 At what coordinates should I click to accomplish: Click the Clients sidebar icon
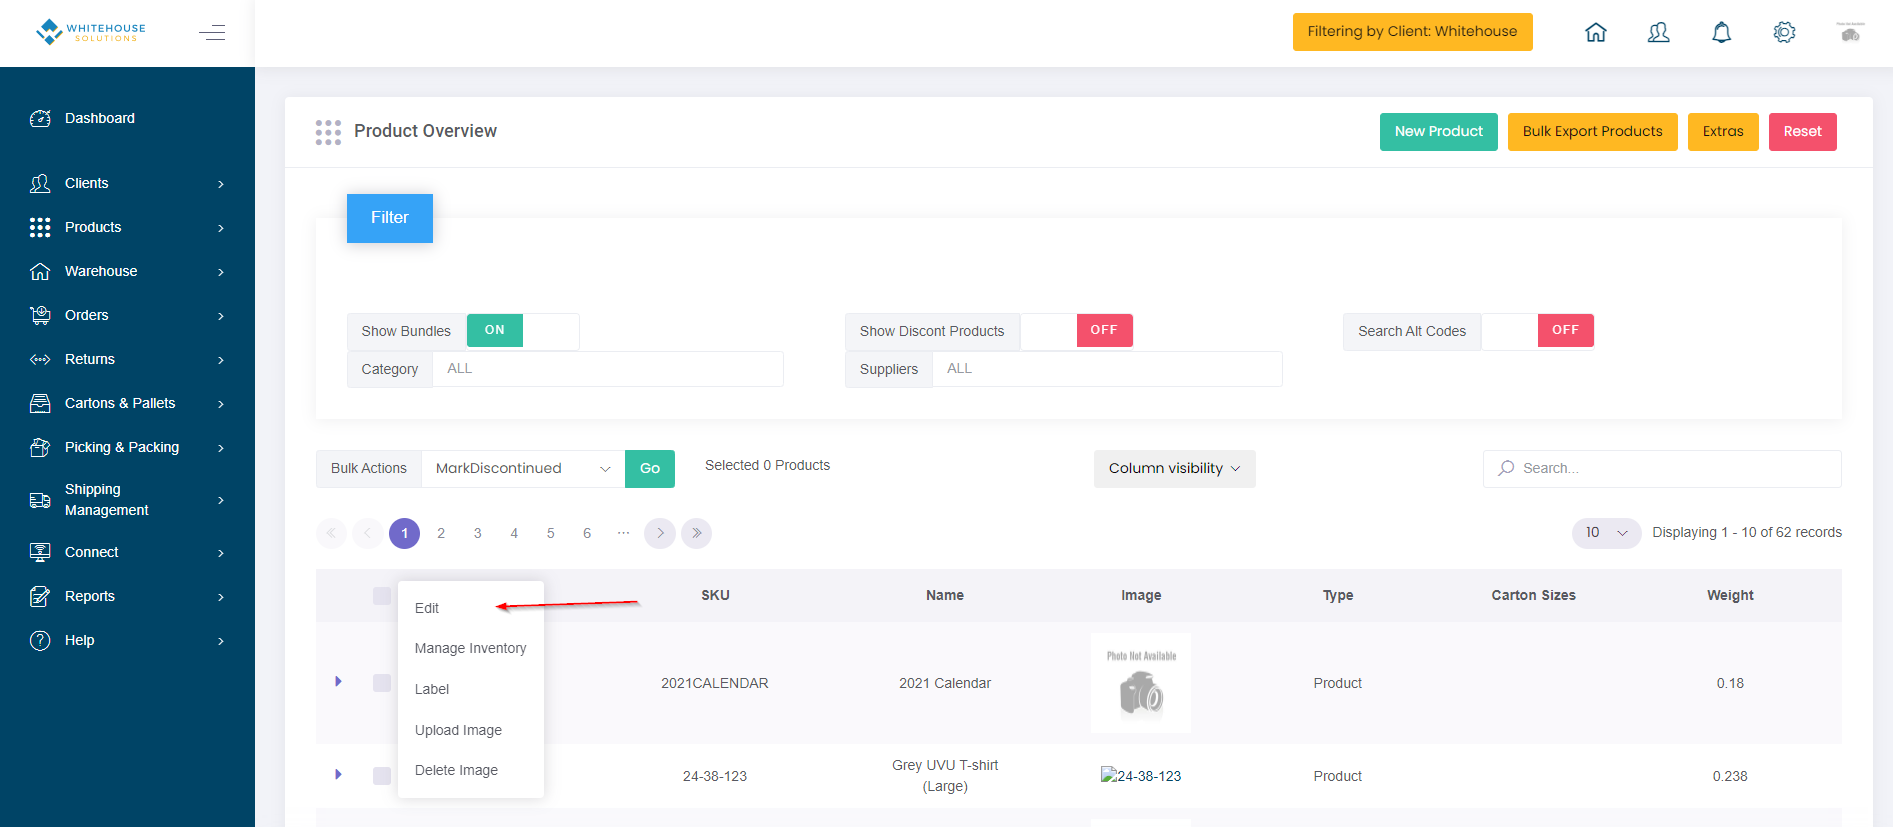tap(40, 183)
